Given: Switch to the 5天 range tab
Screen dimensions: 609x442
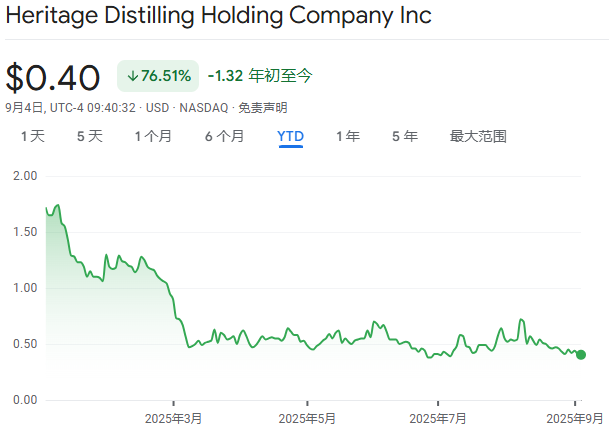Looking at the screenshot, I should point(90,136).
